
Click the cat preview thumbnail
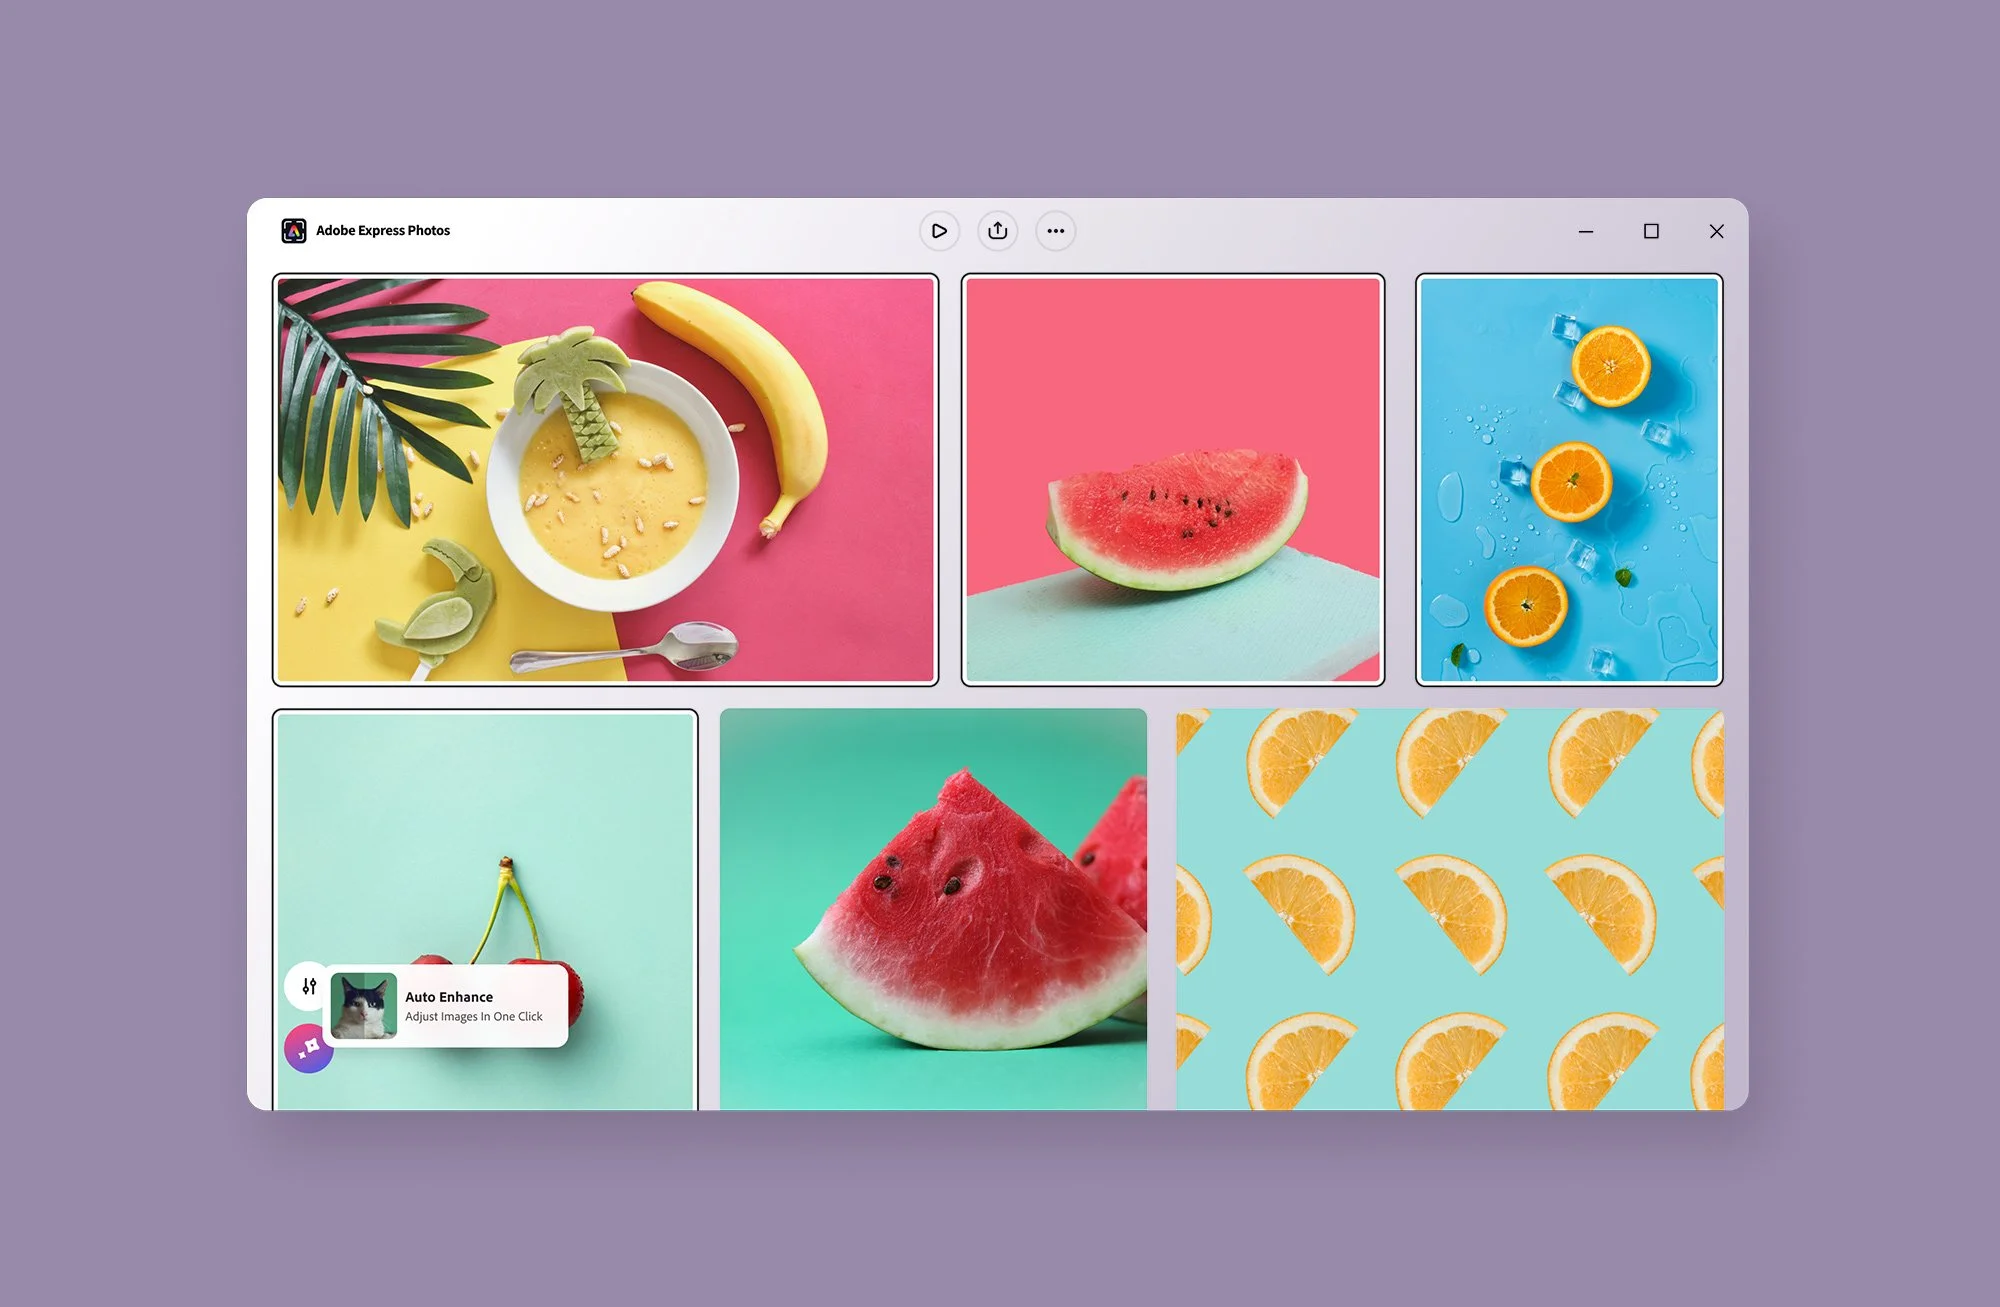pos(364,1006)
